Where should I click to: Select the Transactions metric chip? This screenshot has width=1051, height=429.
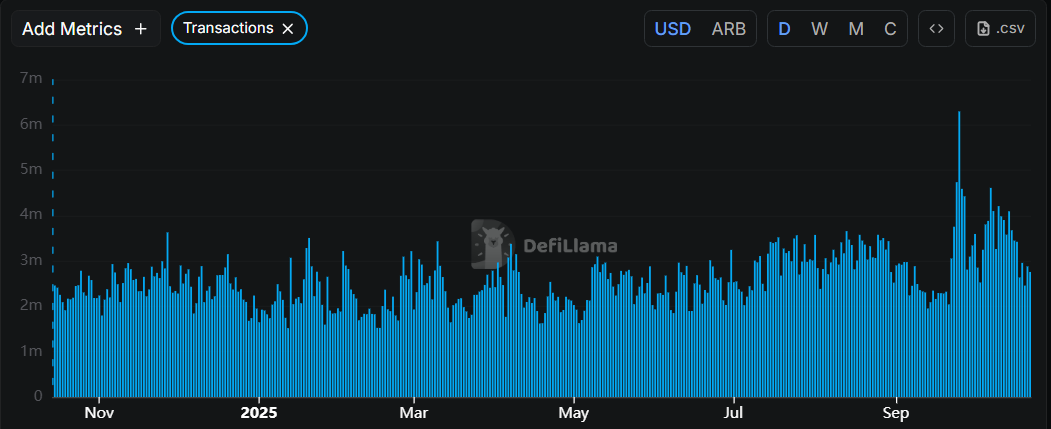[228, 28]
